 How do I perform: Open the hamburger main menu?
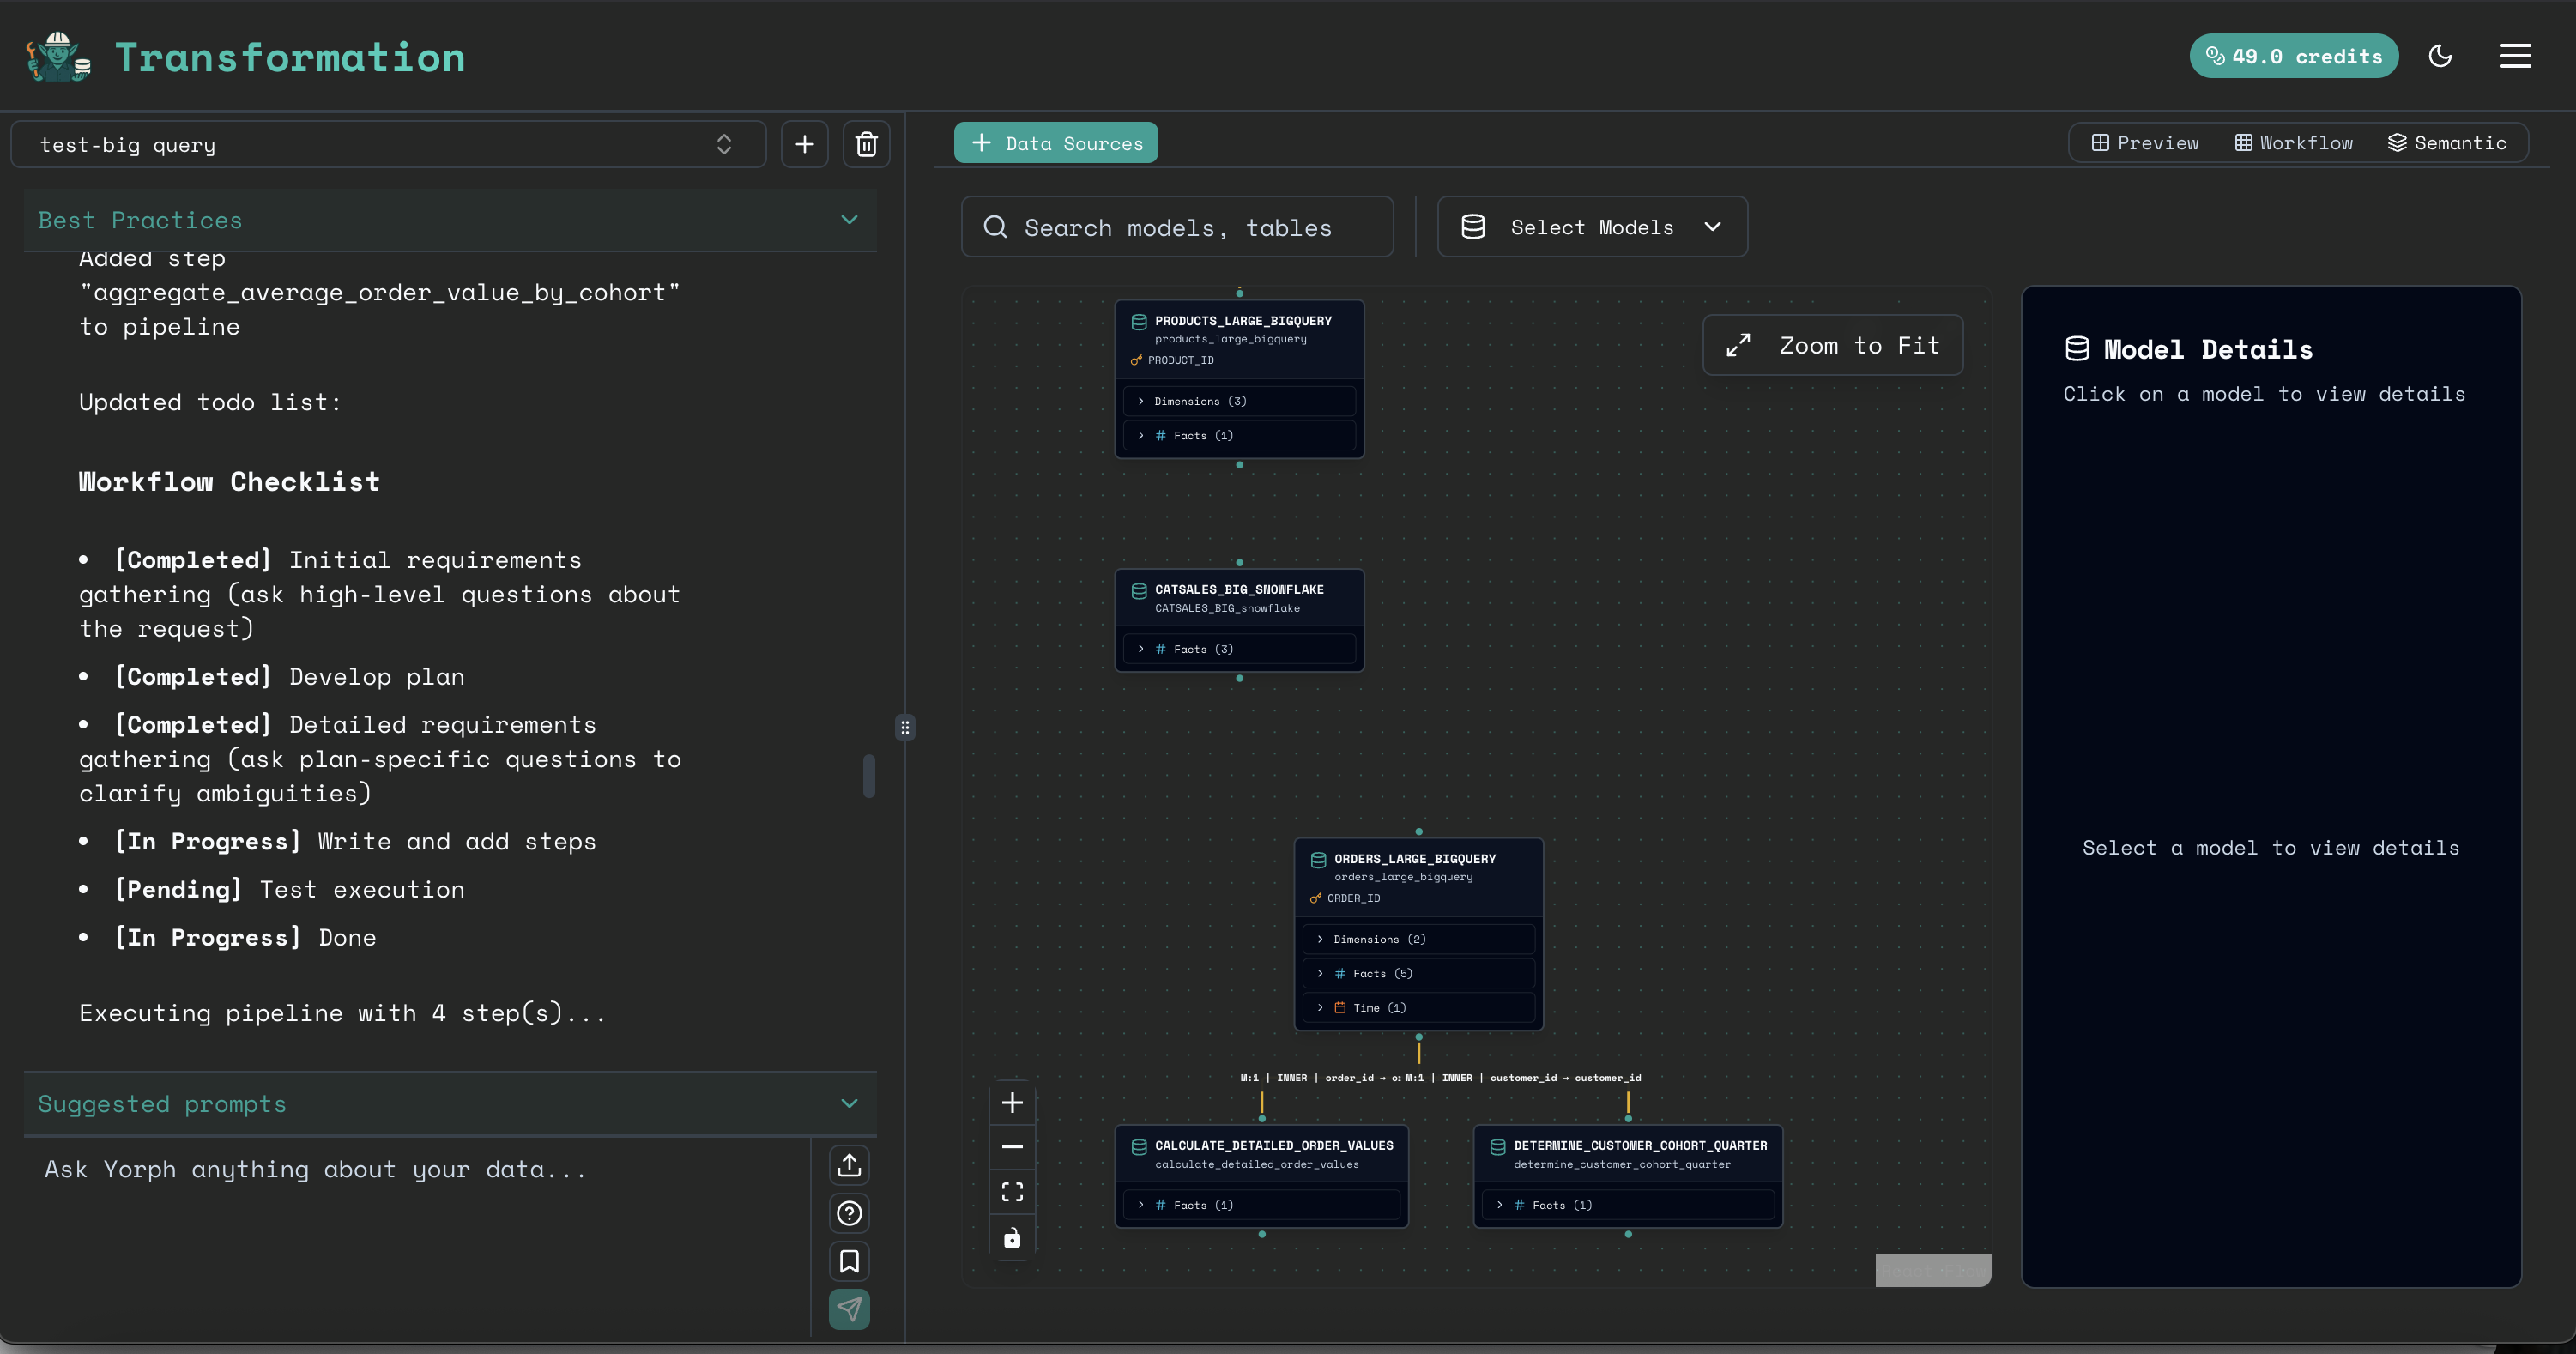point(2515,56)
